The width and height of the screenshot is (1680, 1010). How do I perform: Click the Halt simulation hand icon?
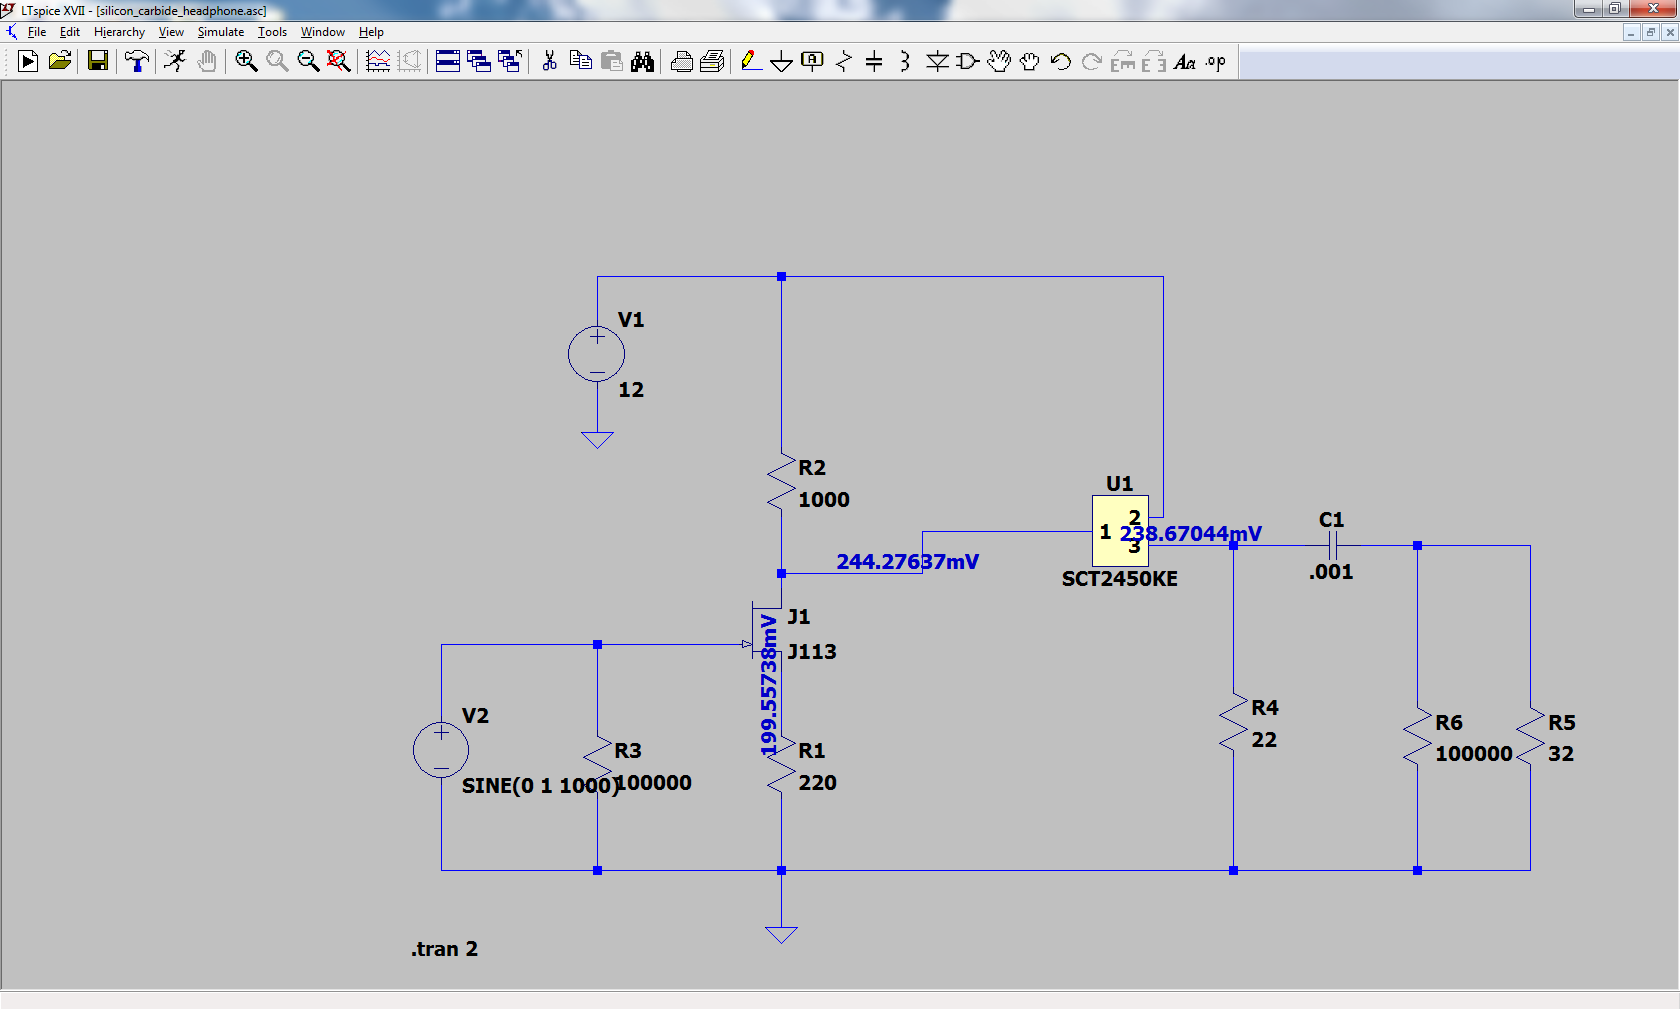[x=207, y=62]
